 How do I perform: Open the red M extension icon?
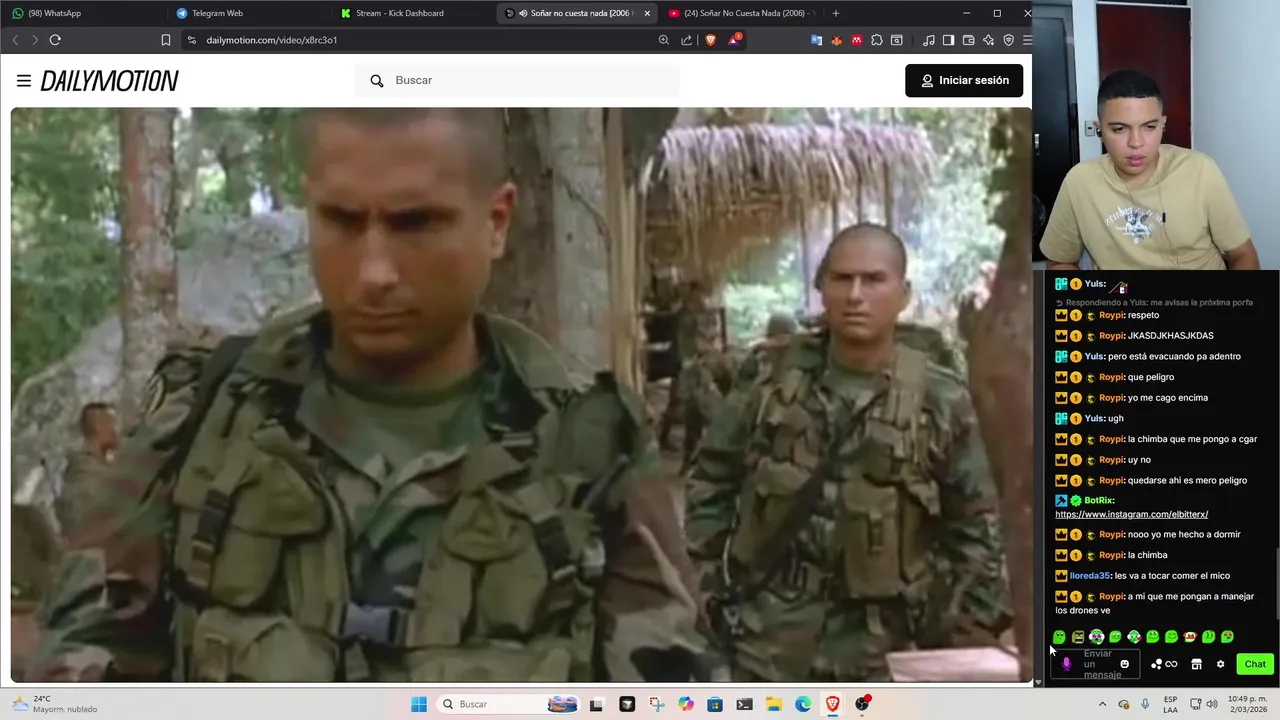click(x=856, y=40)
